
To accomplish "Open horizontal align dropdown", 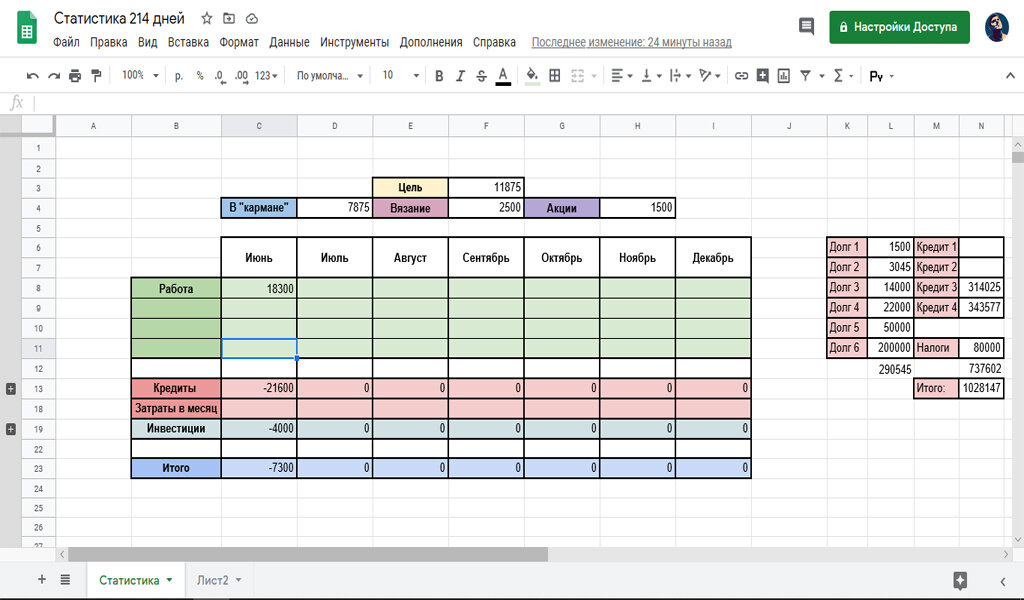I will click(621, 76).
